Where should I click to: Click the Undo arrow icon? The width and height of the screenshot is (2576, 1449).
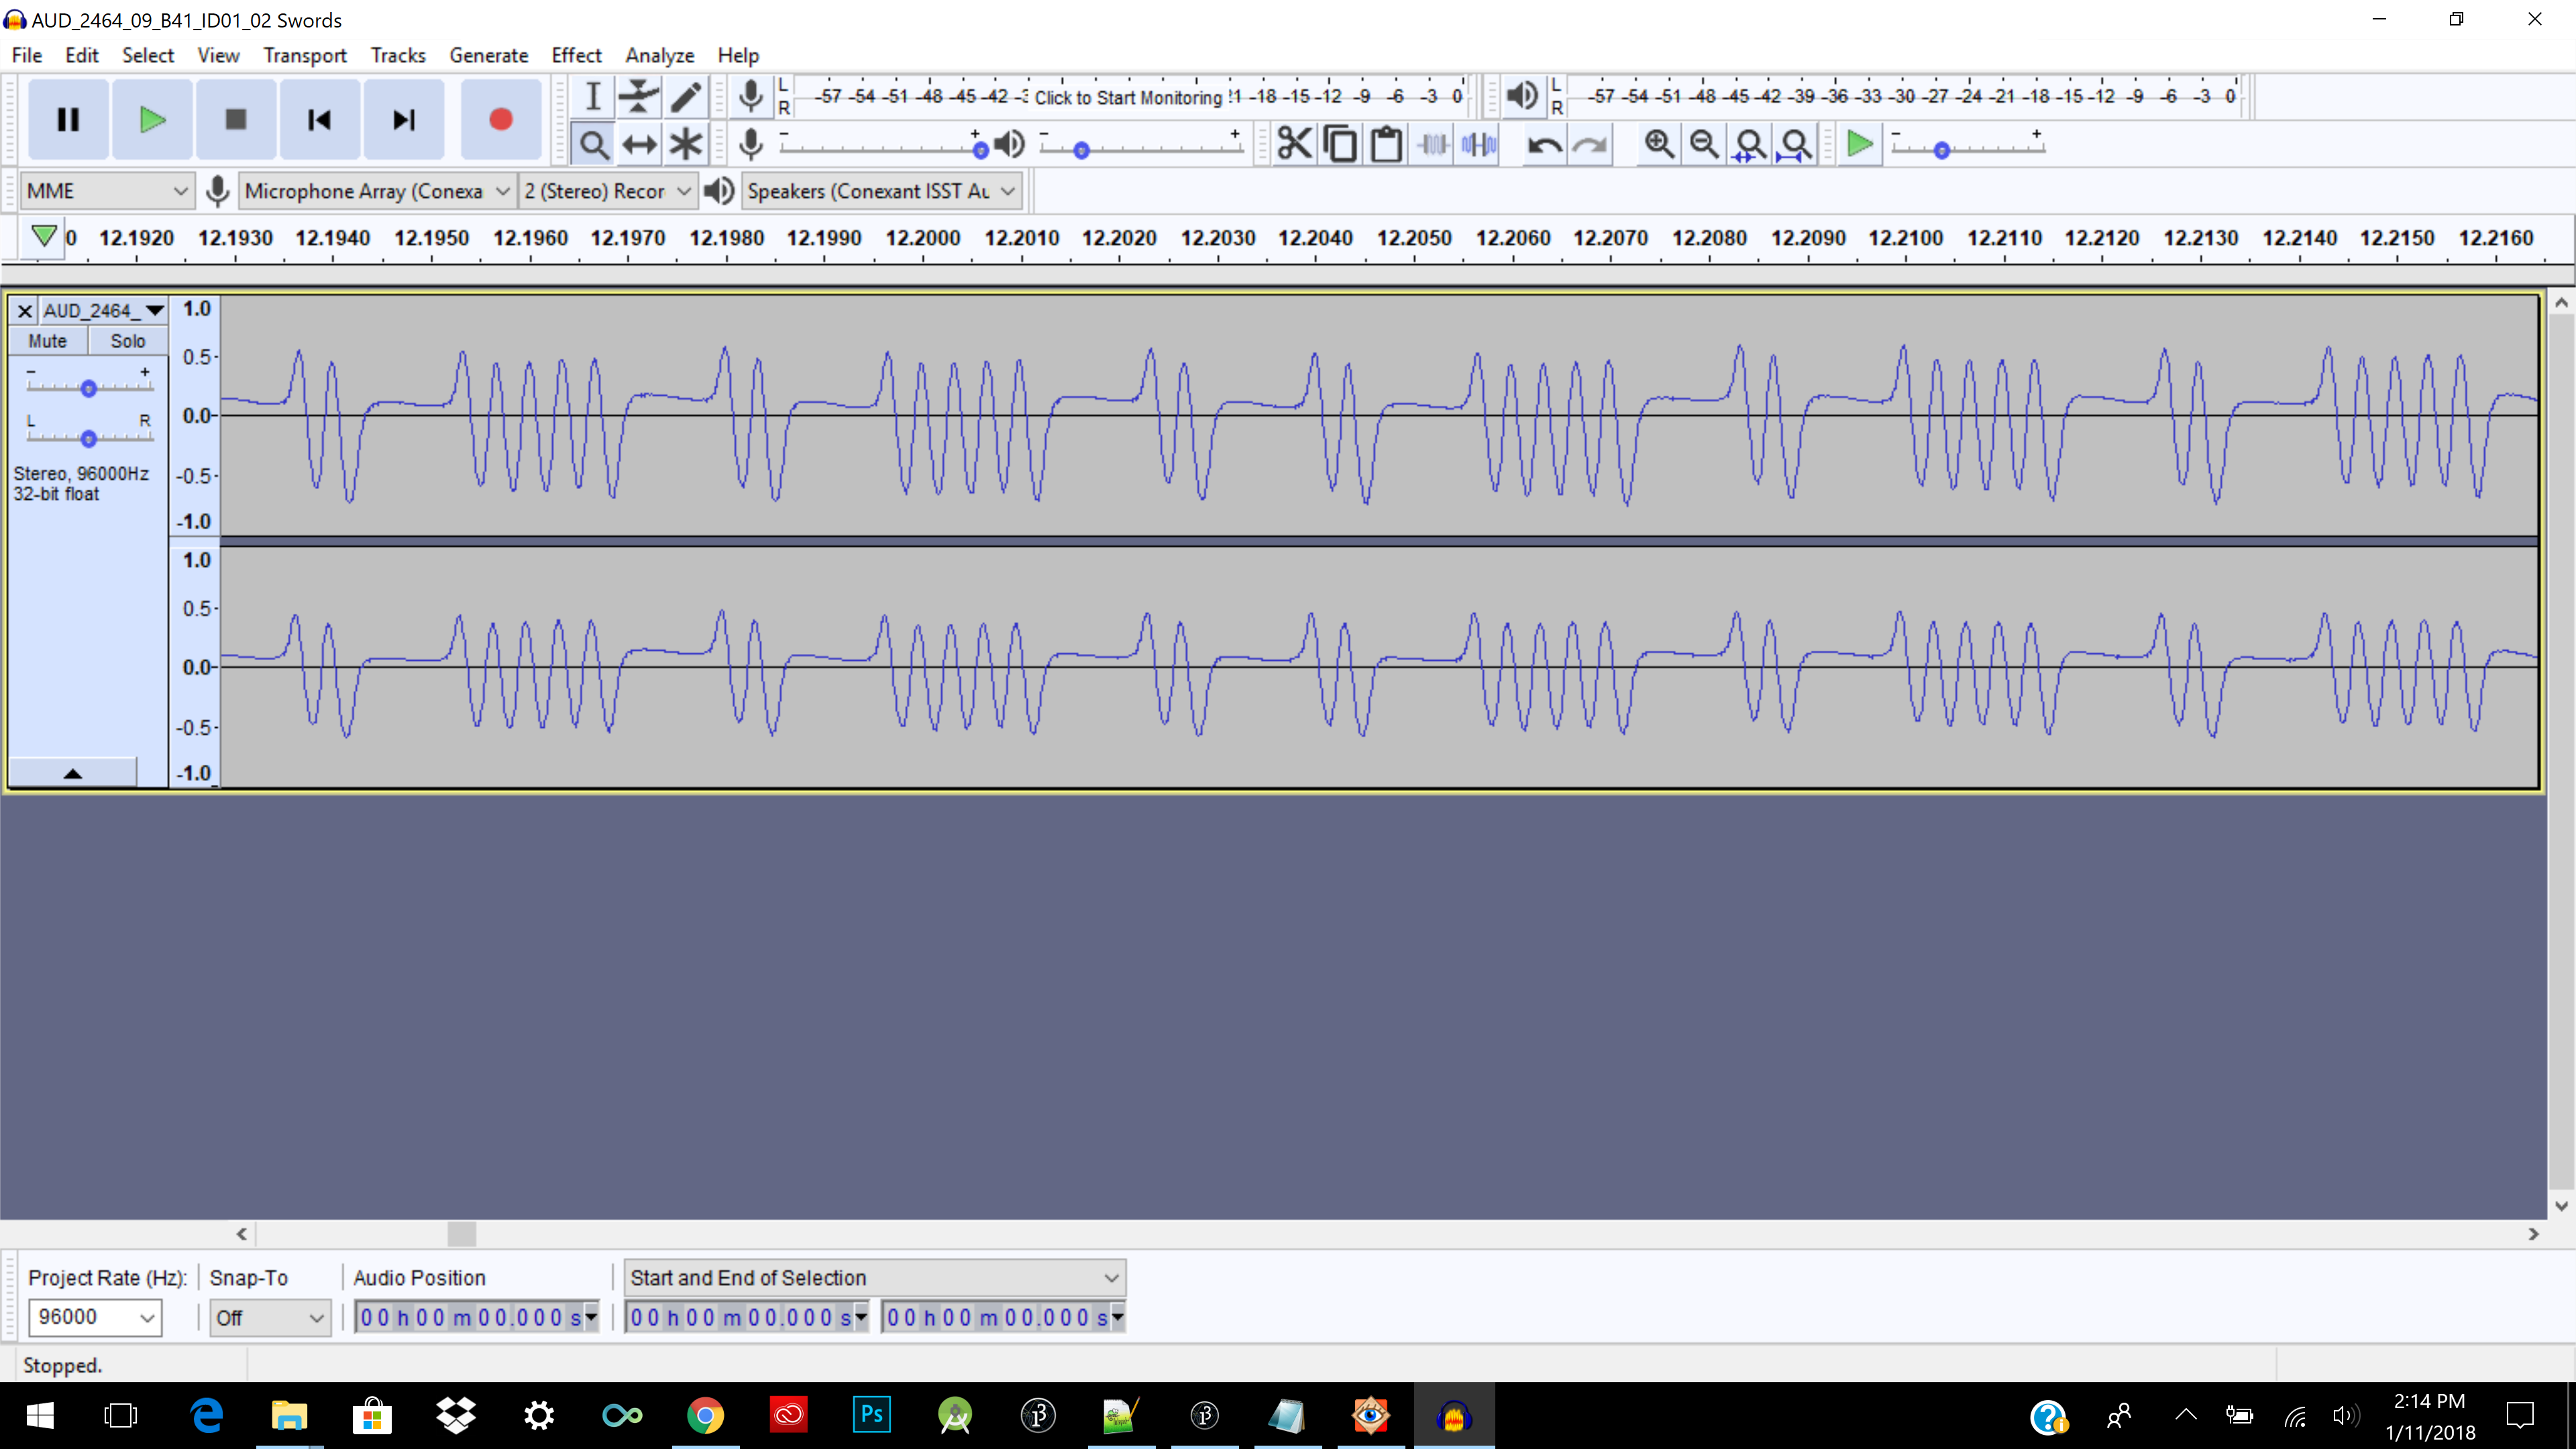1544,145
